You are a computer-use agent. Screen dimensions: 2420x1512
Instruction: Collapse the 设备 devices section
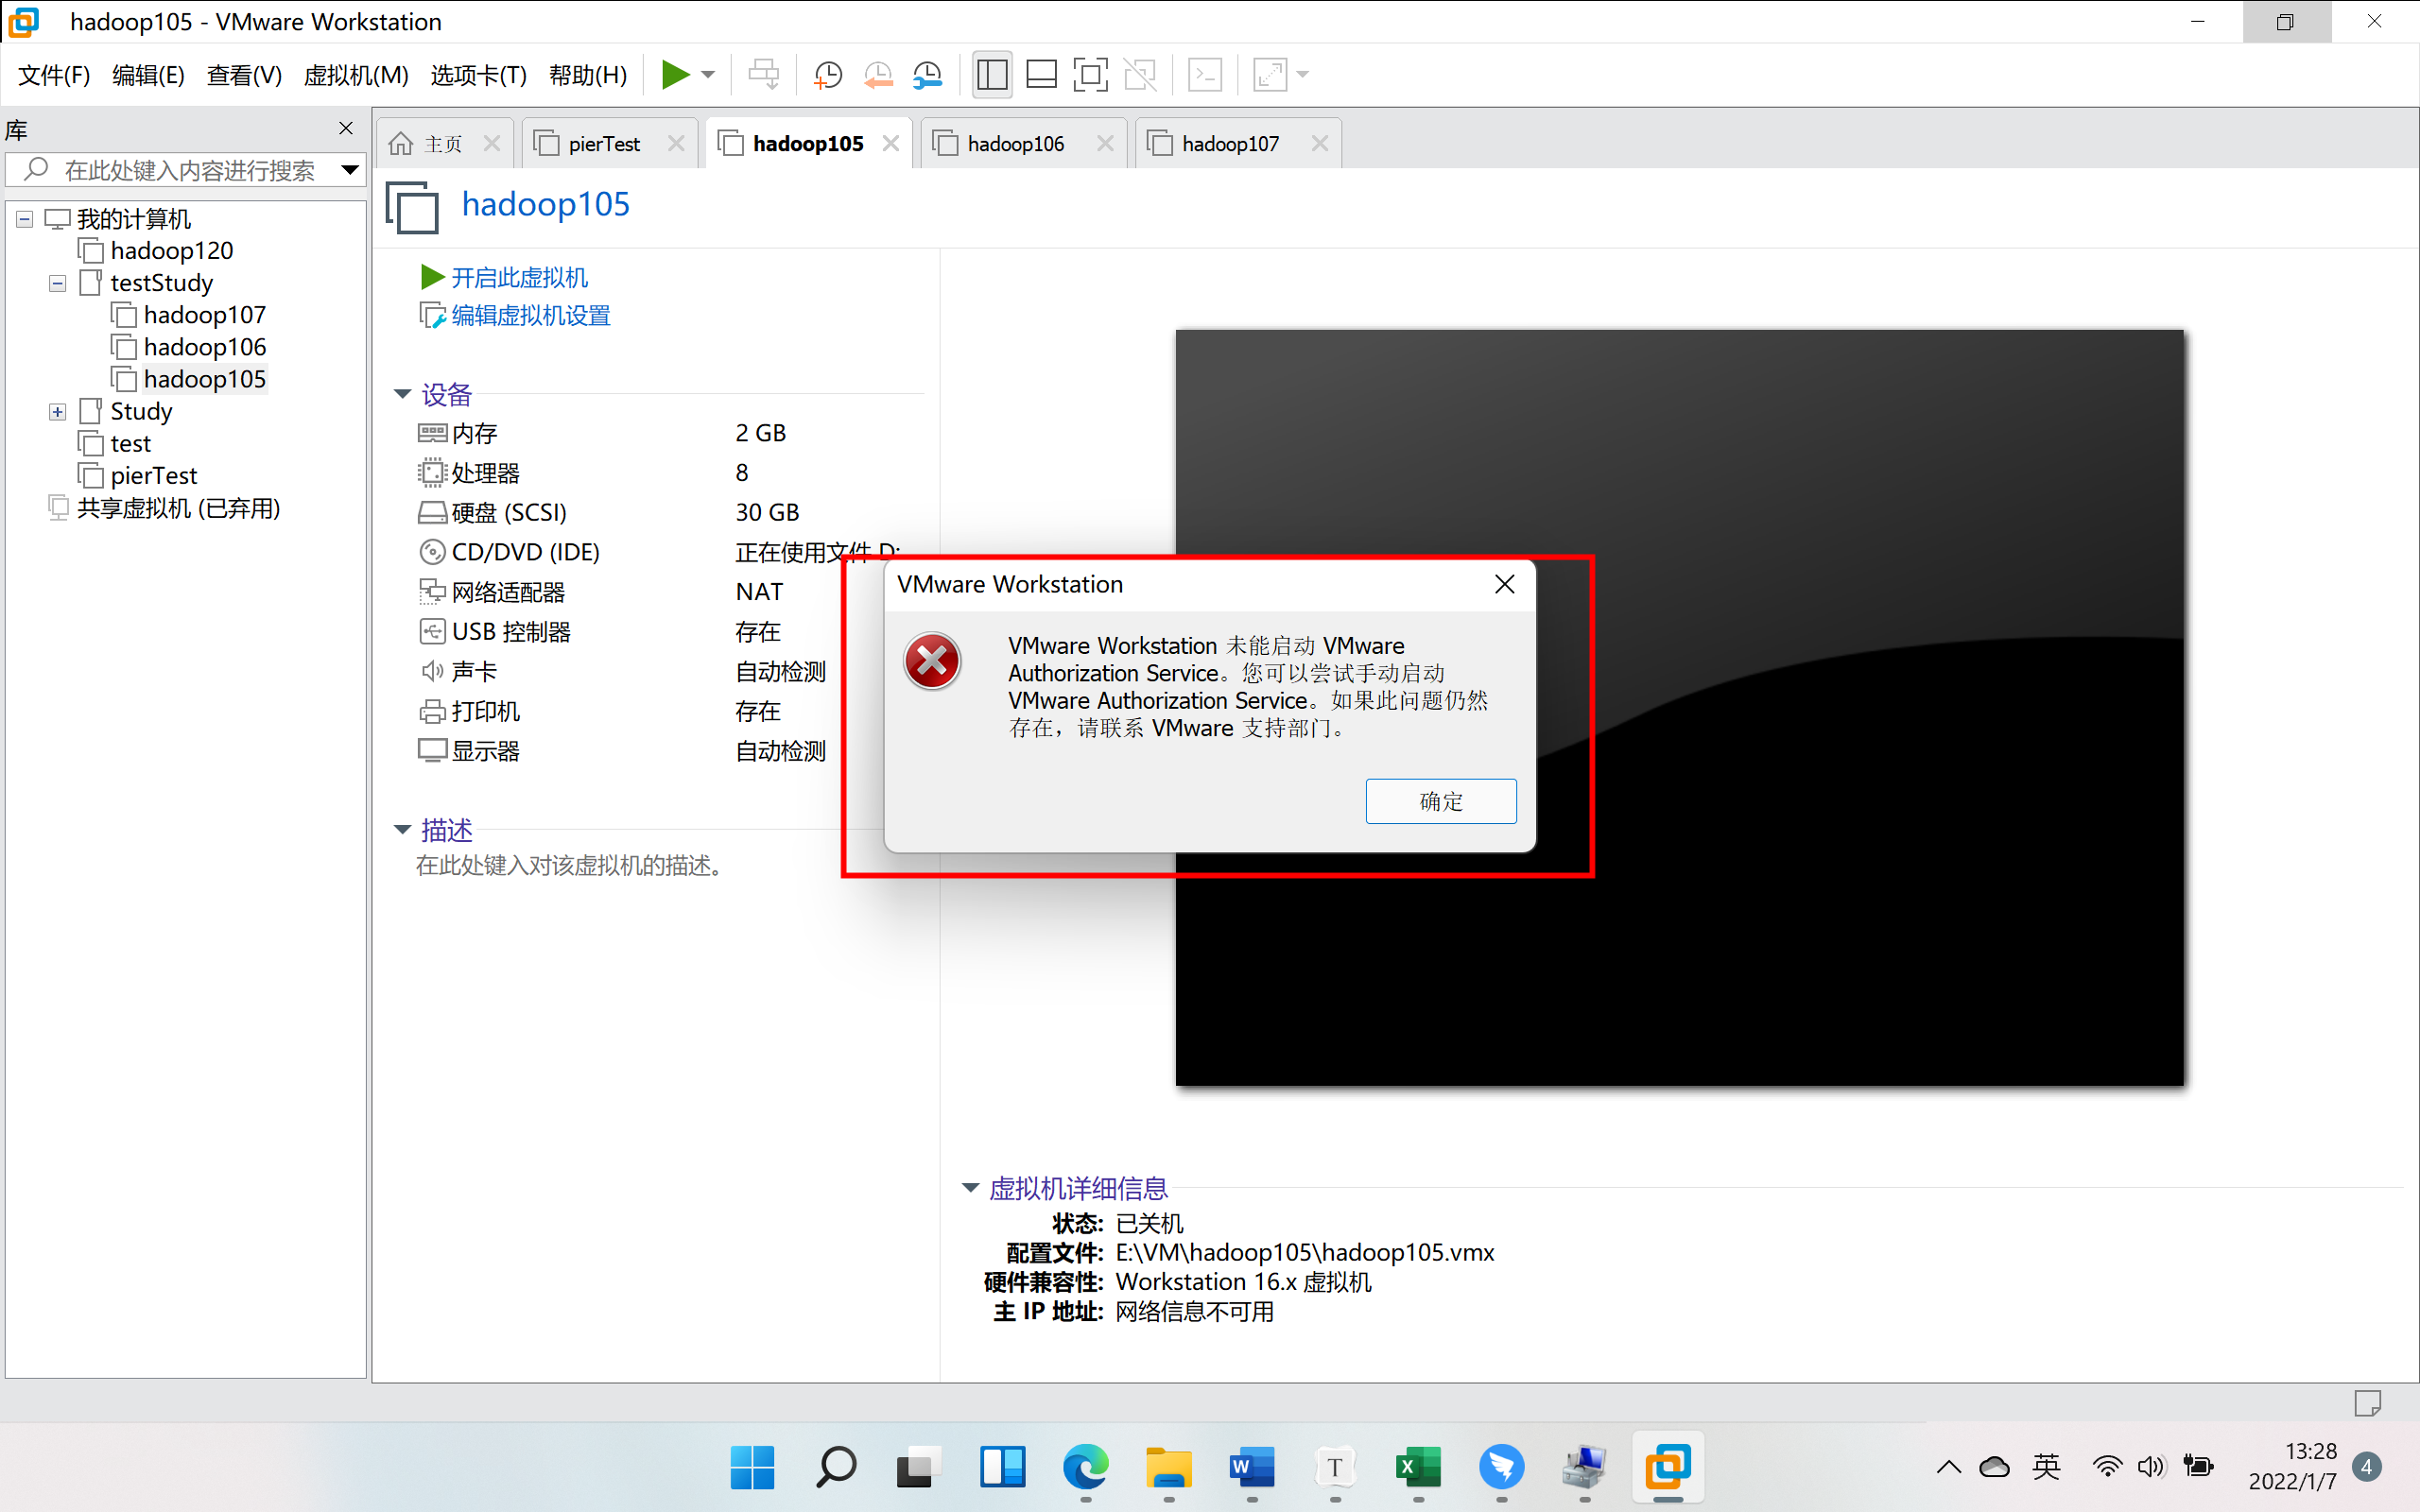pyautogui.click(x=403, y=394)
